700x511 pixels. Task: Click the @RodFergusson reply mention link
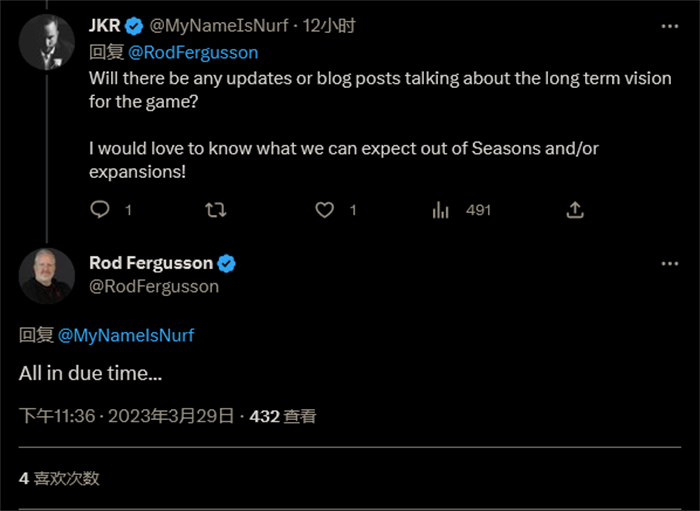[193, 52]
